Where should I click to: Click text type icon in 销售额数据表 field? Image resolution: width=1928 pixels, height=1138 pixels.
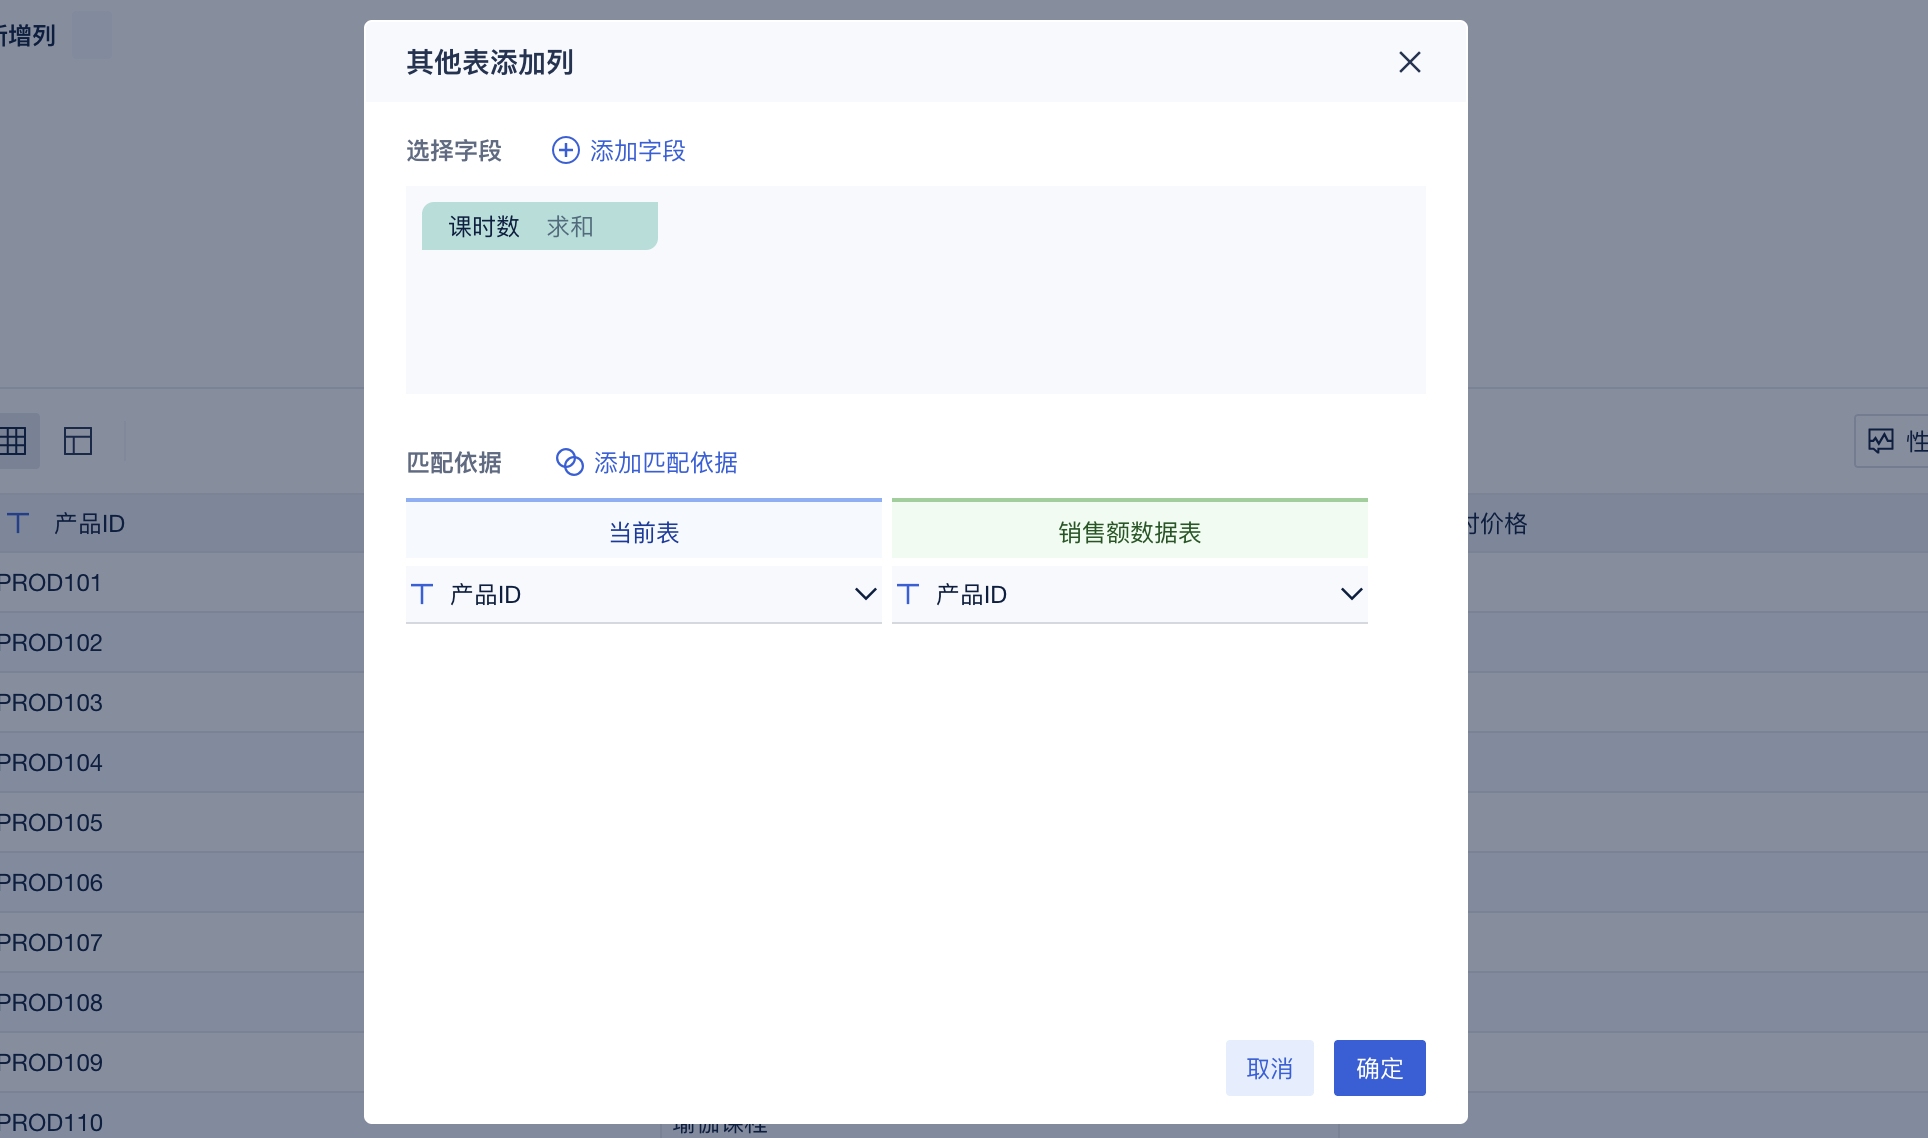908,594
